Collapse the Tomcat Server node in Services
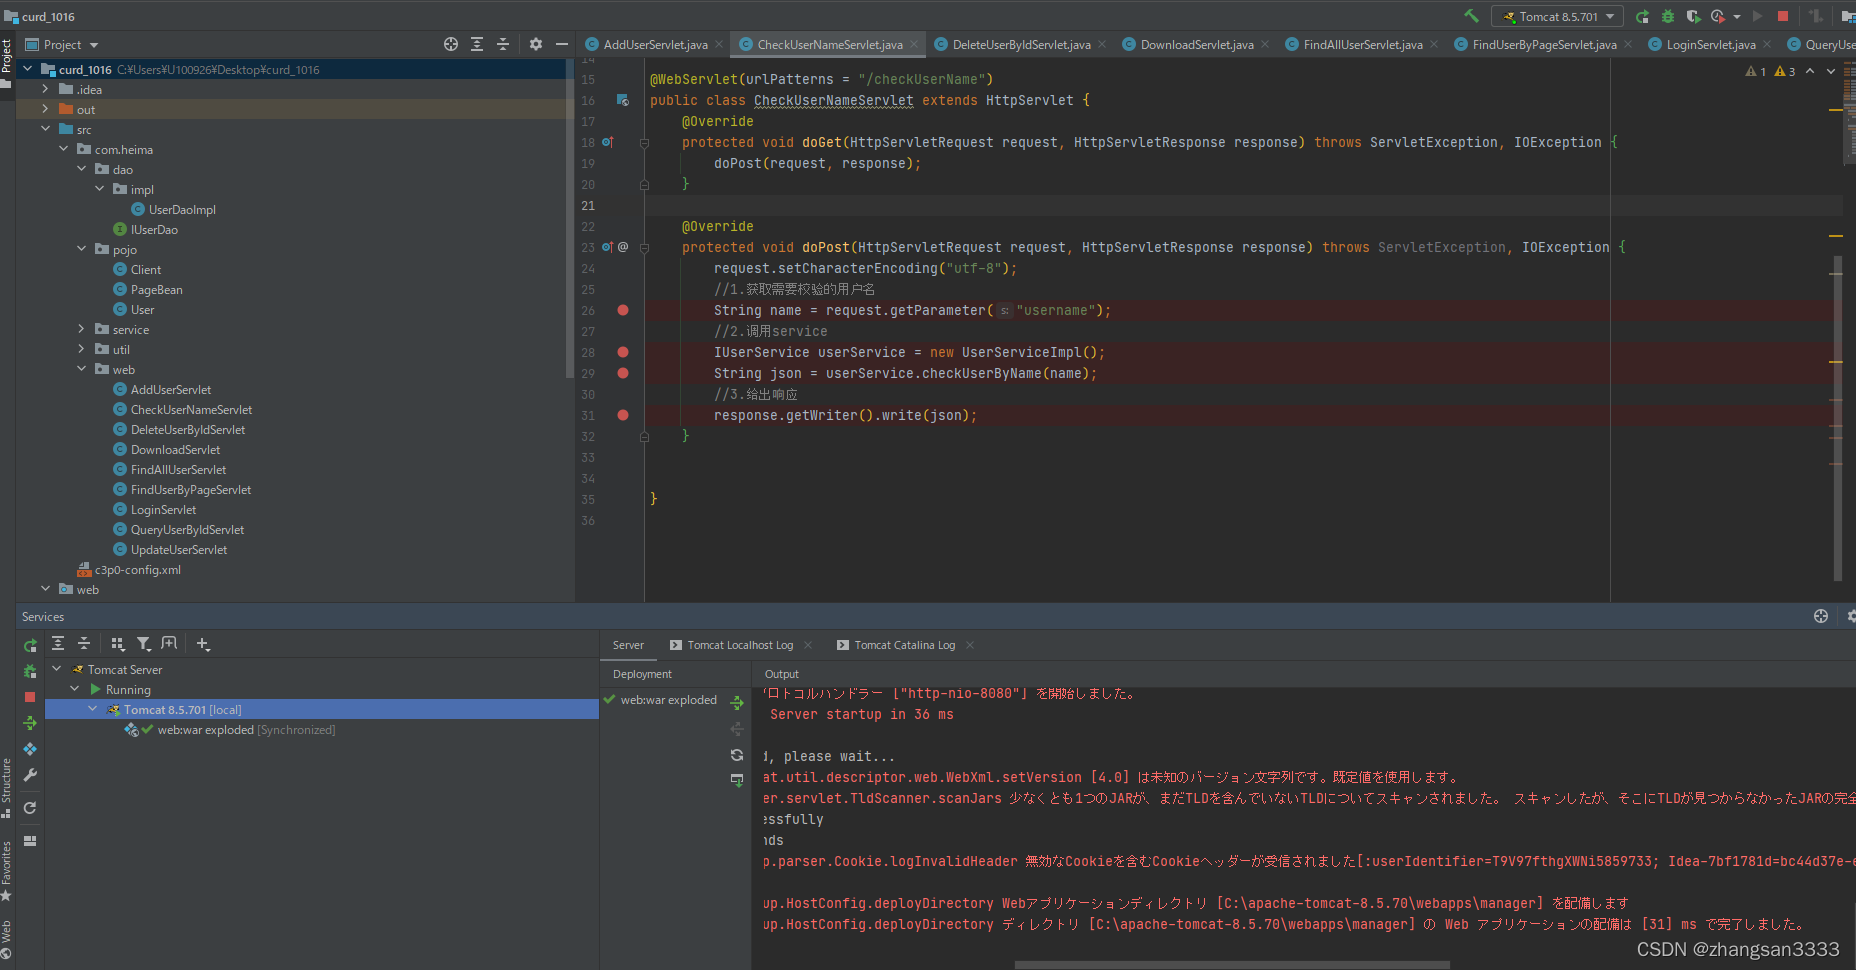The image size is (1856, 970). (x=57, y=669)
